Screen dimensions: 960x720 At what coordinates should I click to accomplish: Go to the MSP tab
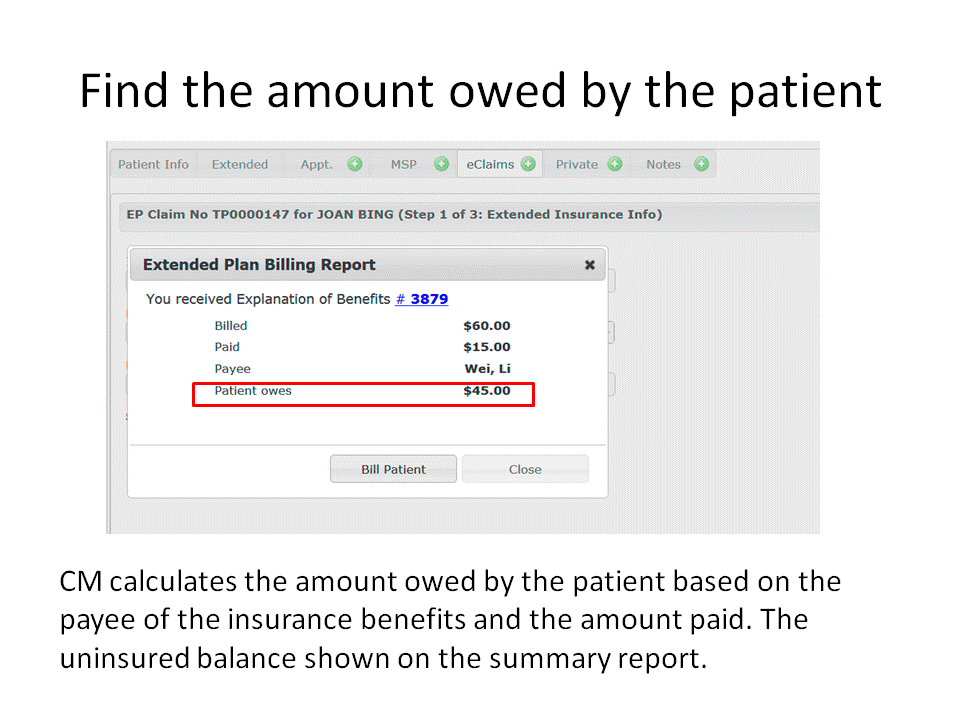(x=404, y=164)
